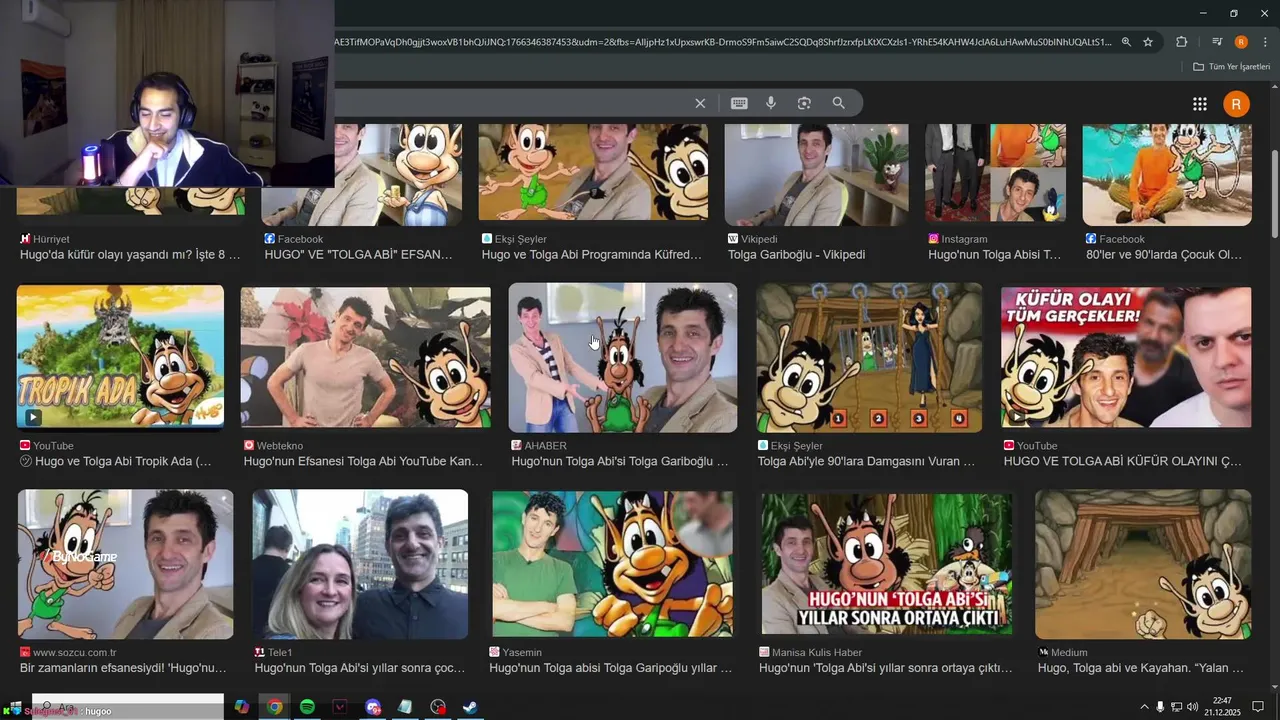Open the volume control in system tray
This screenshot has width=1280, height=720.
[x=1192, y=707]
